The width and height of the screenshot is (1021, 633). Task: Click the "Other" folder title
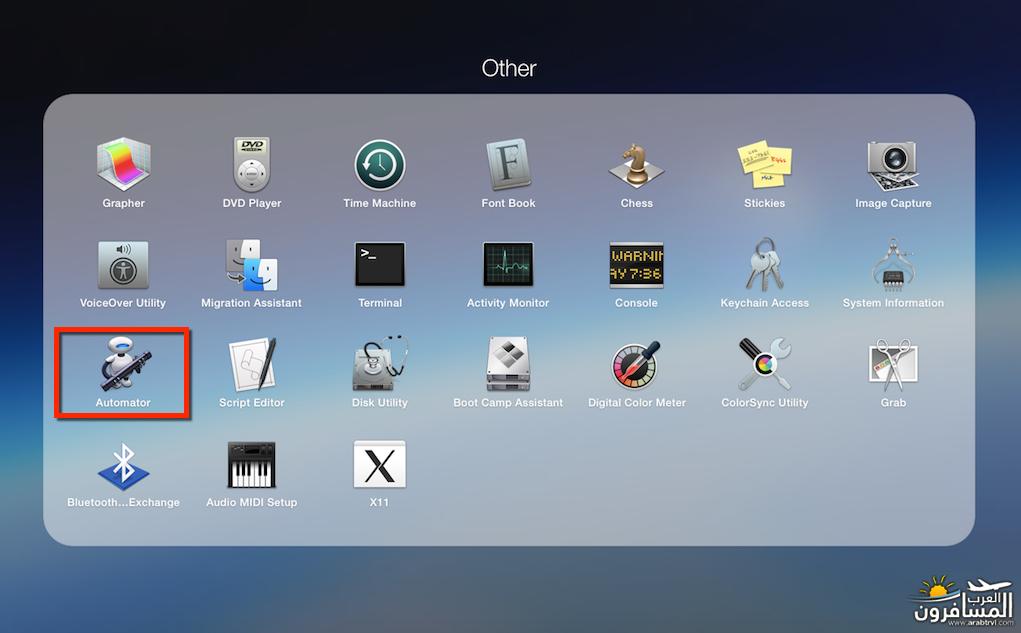509,68
